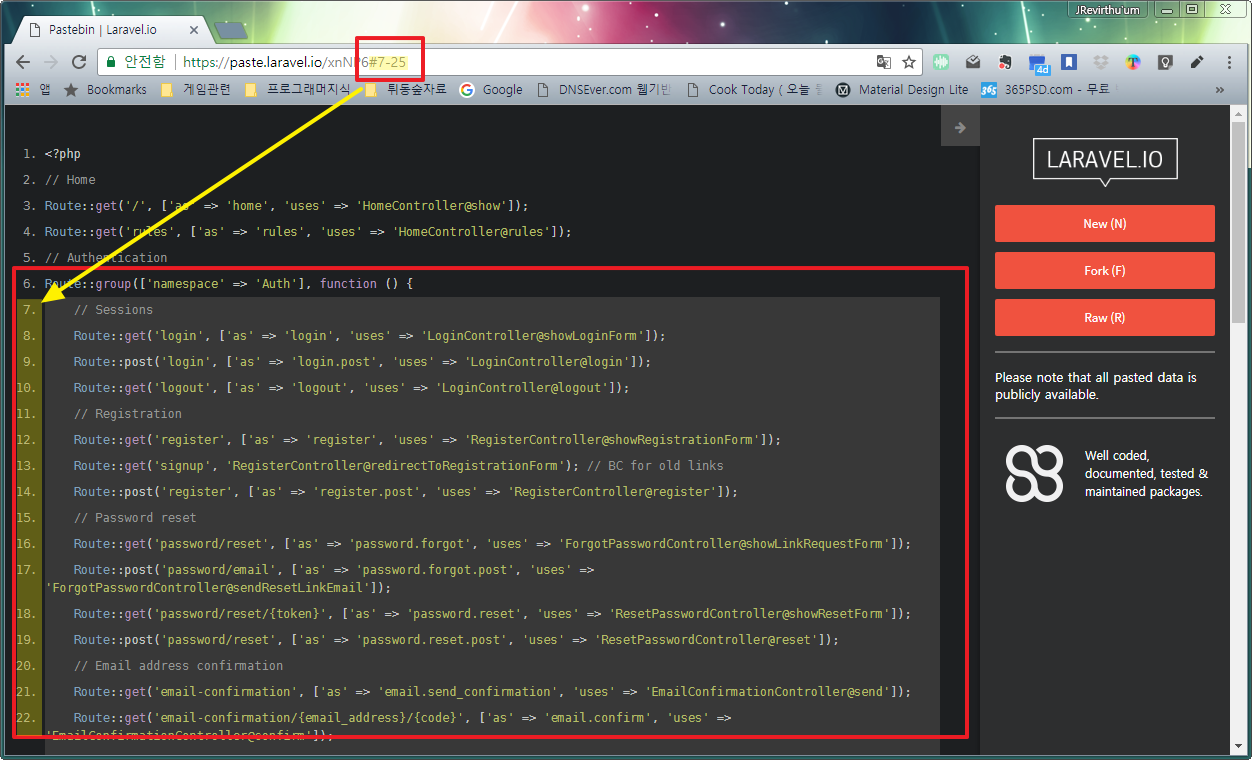Click the LARAVEL.IO logo
Screen dimensions: 1252x760
coord(1105,160)
